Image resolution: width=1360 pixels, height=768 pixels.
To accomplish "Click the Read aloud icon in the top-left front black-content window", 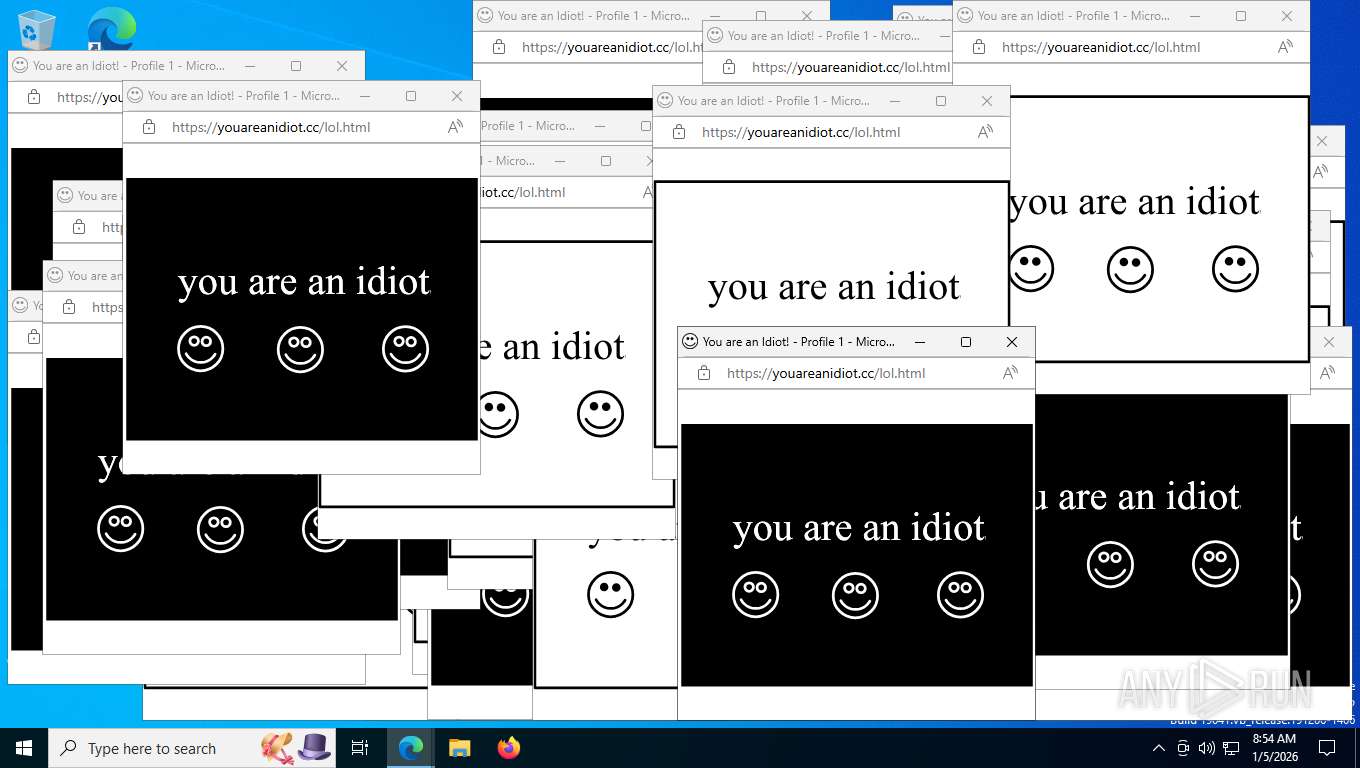I will (455, 127).
